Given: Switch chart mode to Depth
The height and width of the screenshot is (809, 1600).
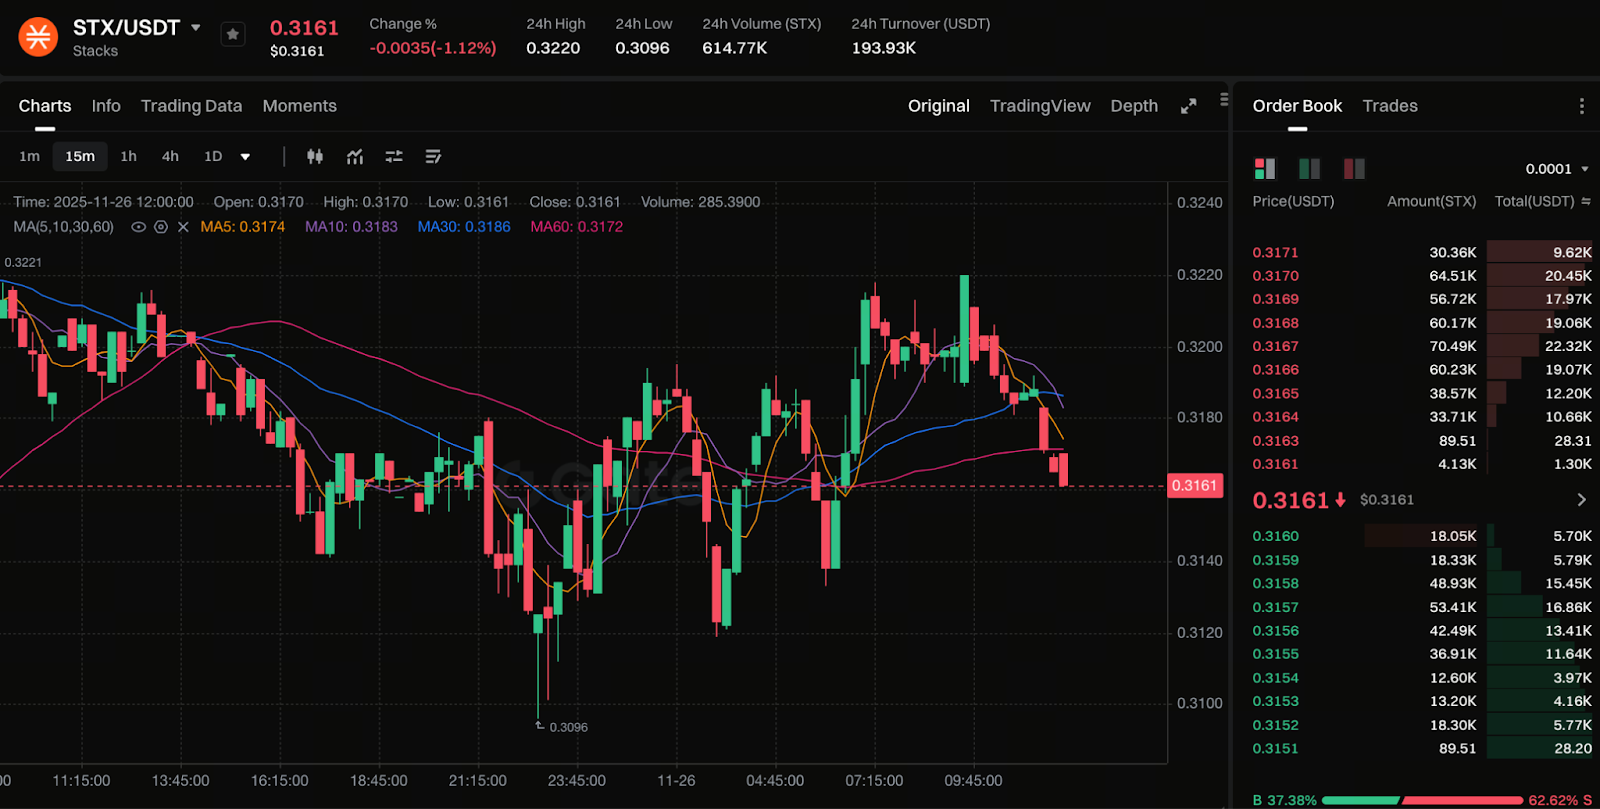Looking at the screenshot, I should click(1134, 106).
